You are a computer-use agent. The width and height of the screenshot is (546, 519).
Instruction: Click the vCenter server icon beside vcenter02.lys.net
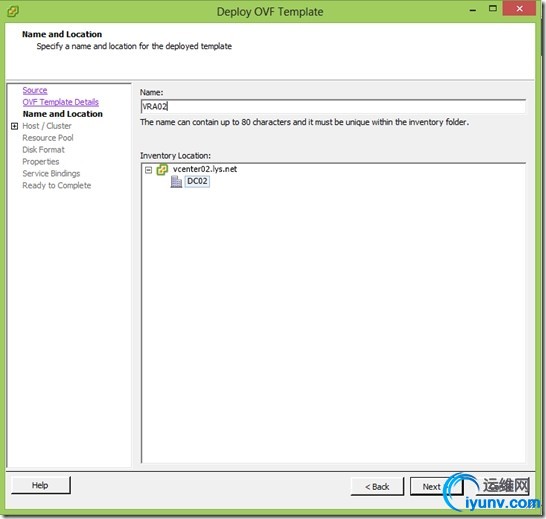[162, 170]
